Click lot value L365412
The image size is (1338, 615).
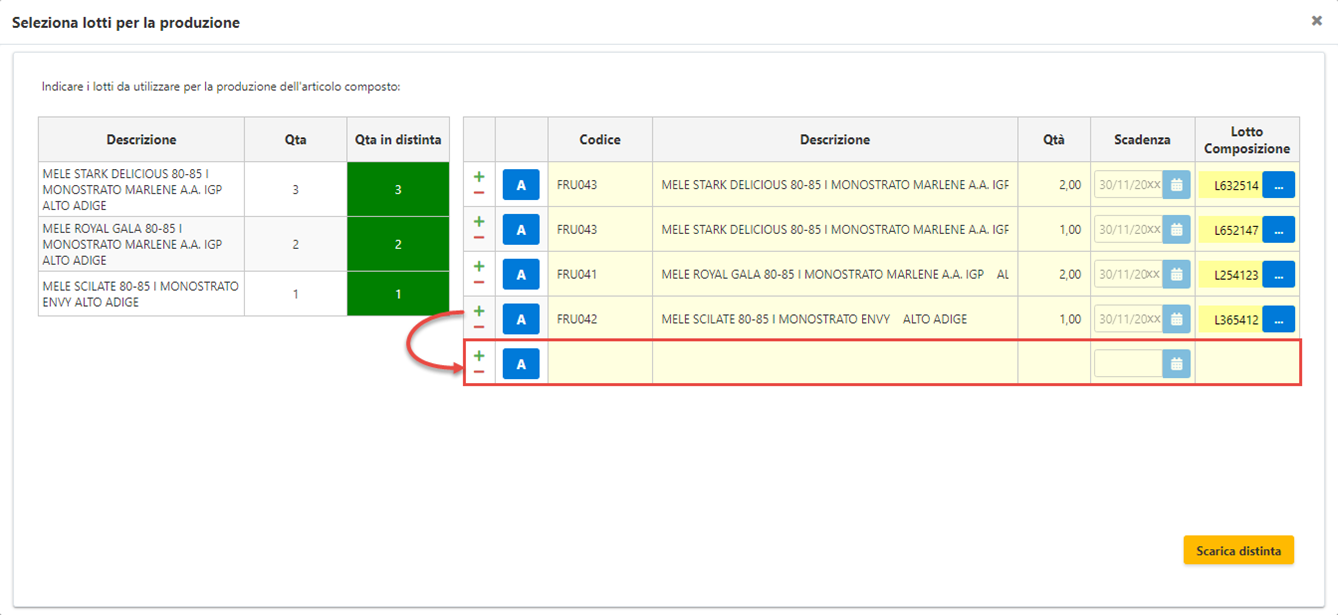click(x=1236, y=320)
